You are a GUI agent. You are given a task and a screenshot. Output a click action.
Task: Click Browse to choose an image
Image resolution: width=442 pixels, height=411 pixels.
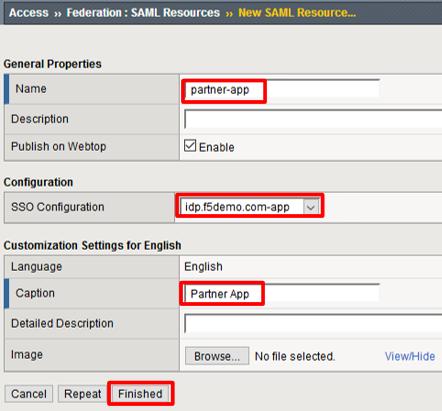(217, 356)
